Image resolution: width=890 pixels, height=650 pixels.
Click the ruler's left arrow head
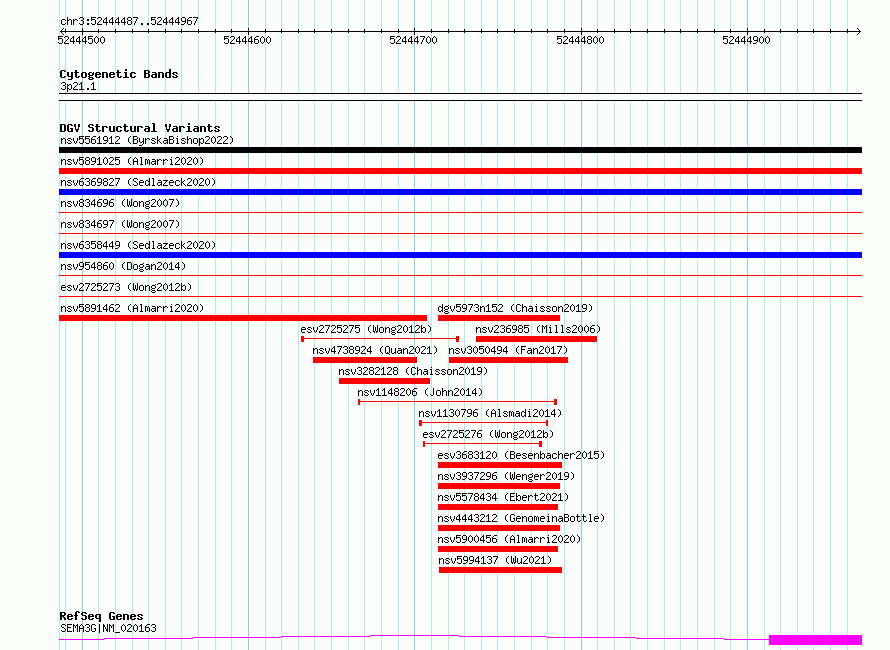coord(62,31)
